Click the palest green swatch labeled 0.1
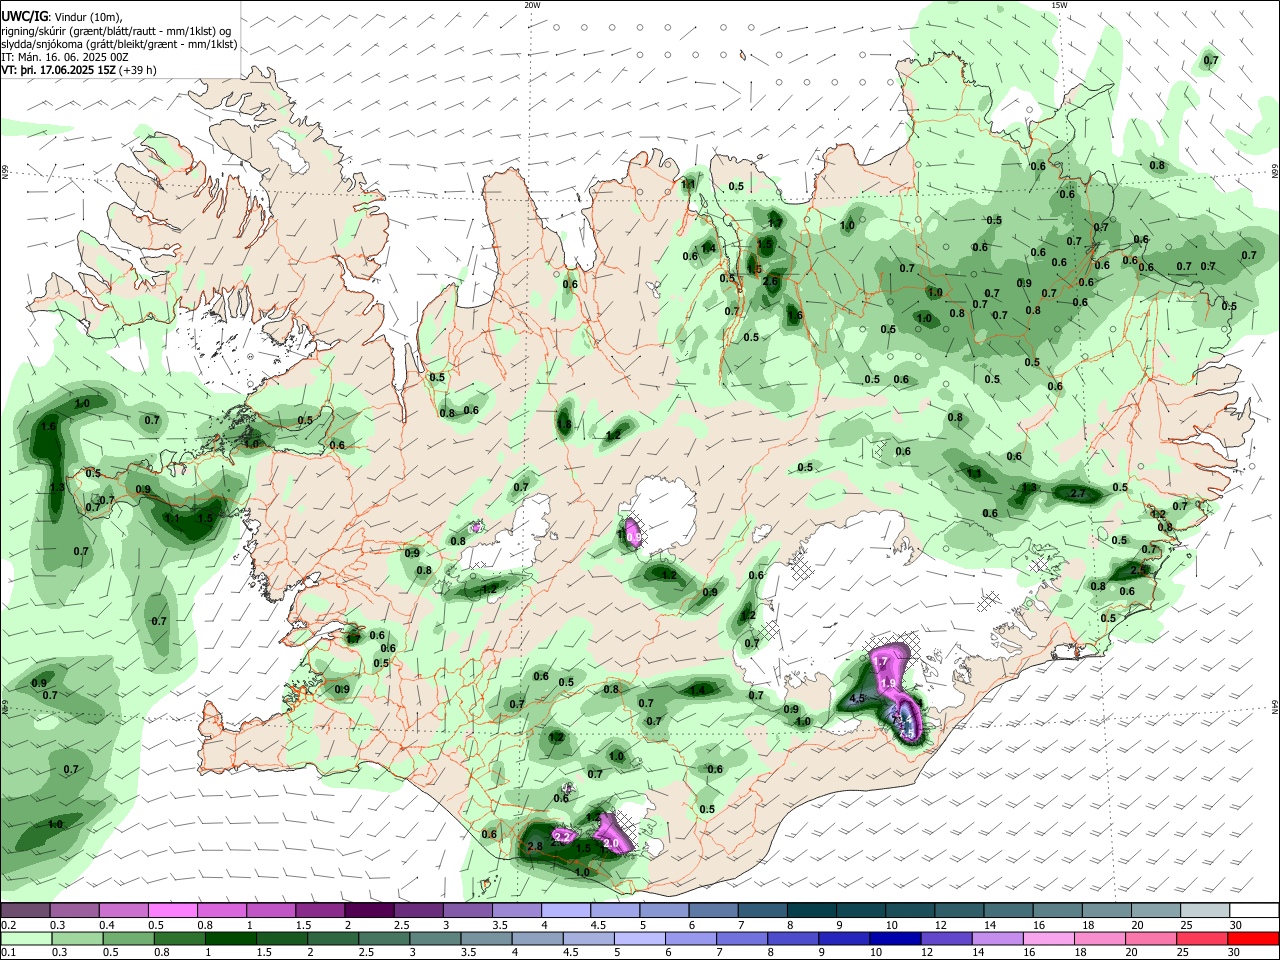 click(x=26, y=938)
